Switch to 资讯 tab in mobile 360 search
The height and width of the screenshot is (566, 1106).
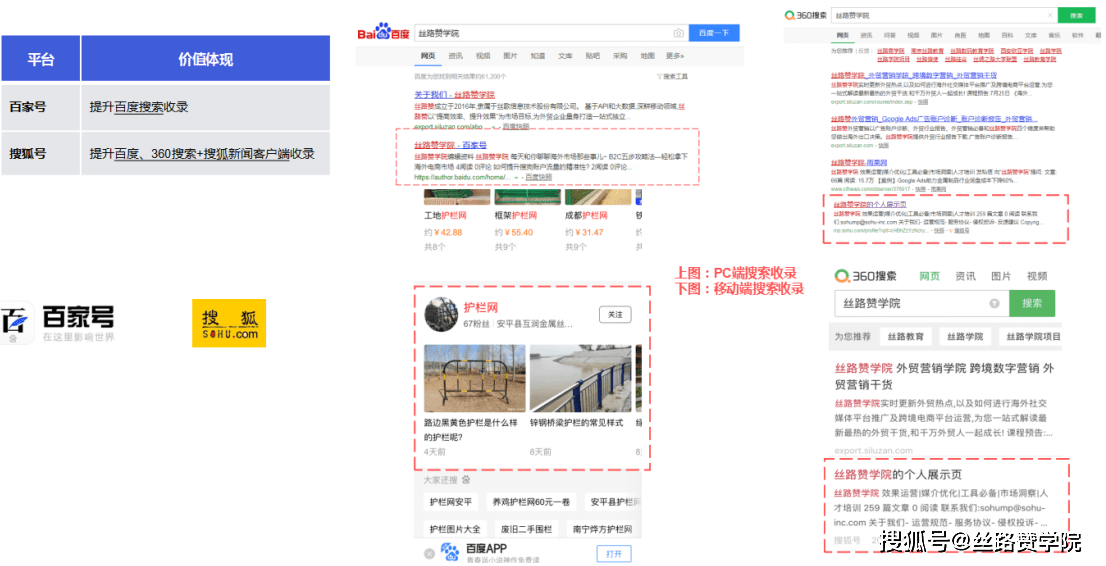coord(965,276)
